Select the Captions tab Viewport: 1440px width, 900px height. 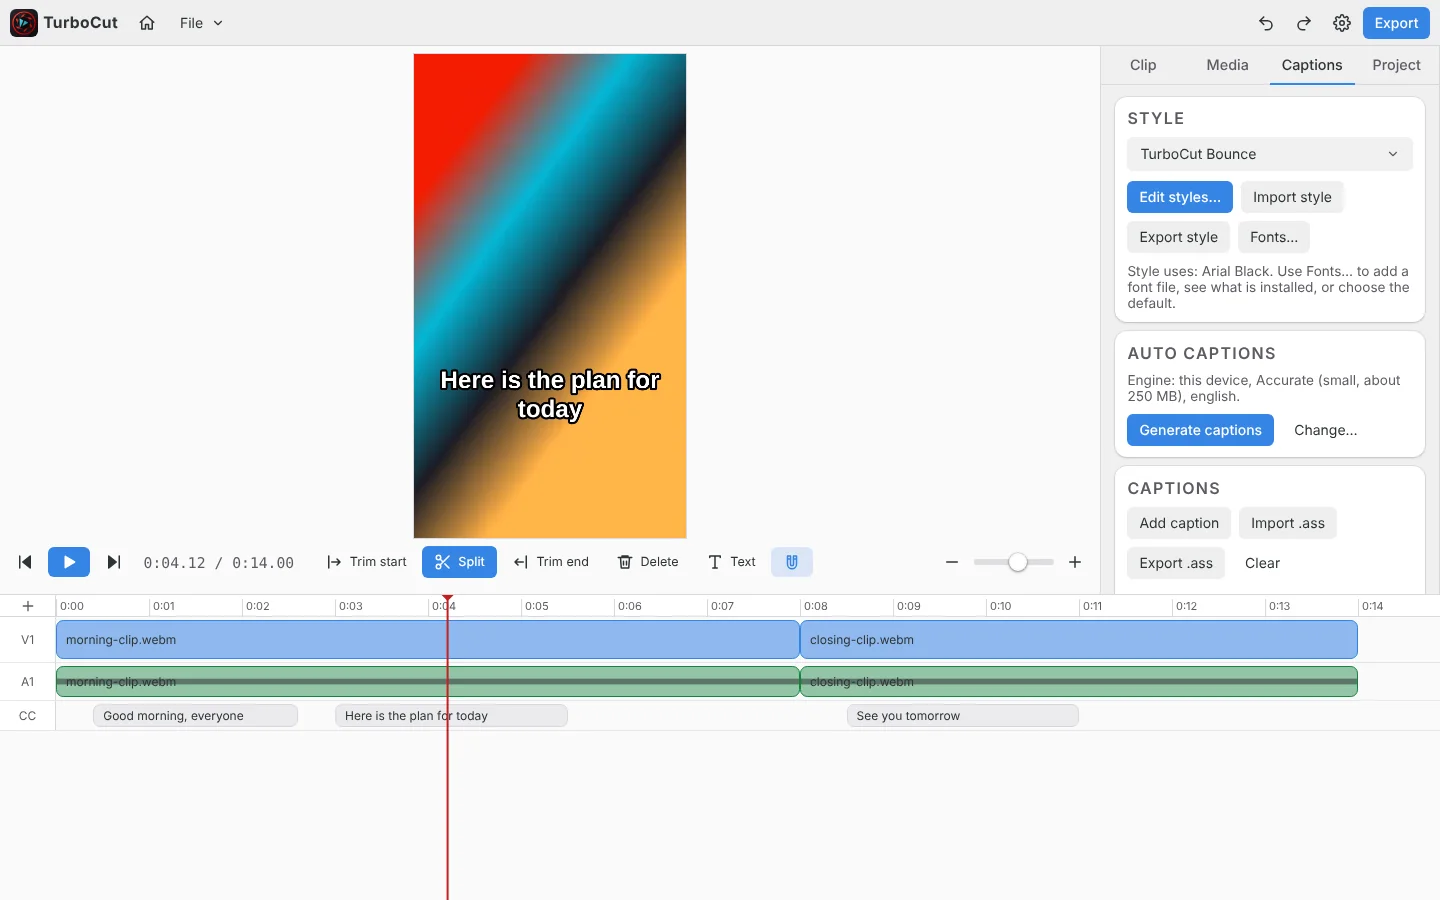coord(1312,65)
